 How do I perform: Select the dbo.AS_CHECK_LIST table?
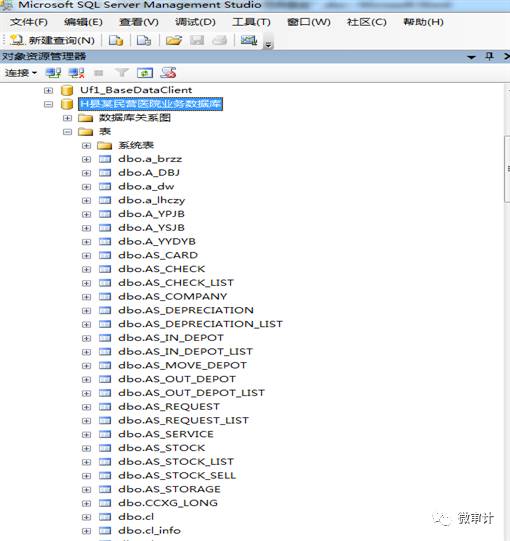pyautogui.click(x=176, y=283)
